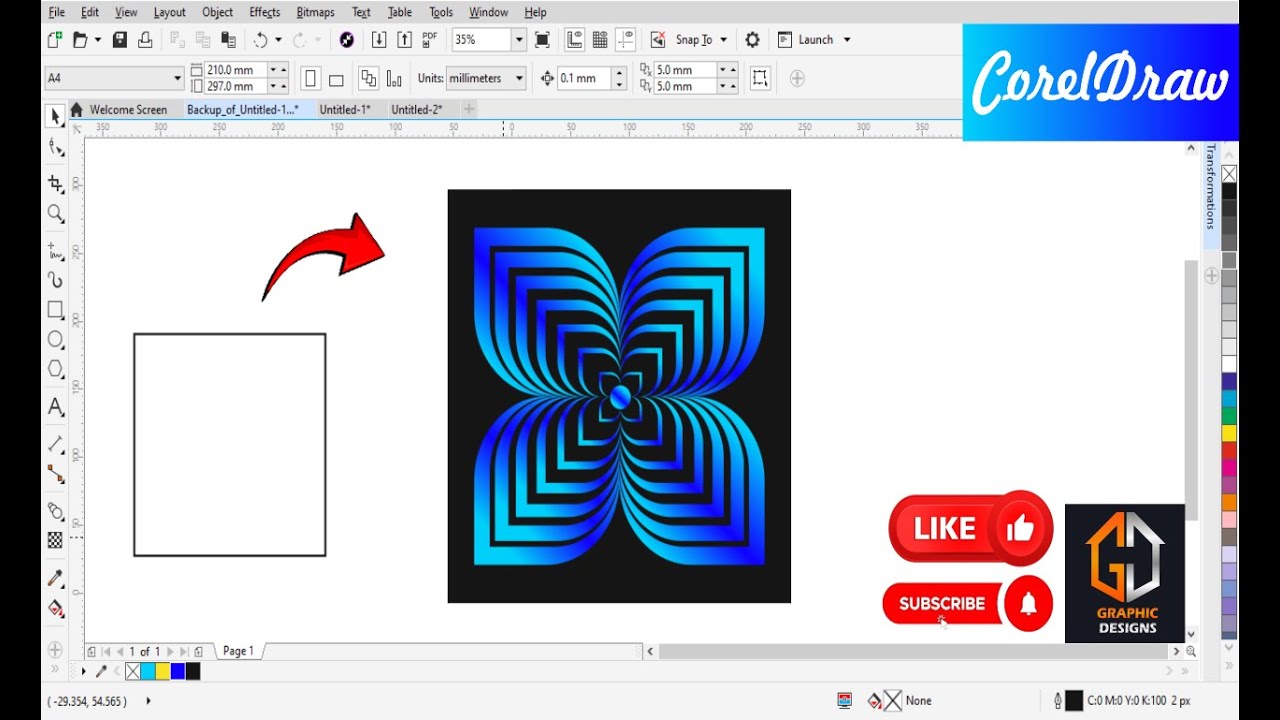Open the Options gear
This screenshot has width=1280, height=720.
click(x=752, y=40)
